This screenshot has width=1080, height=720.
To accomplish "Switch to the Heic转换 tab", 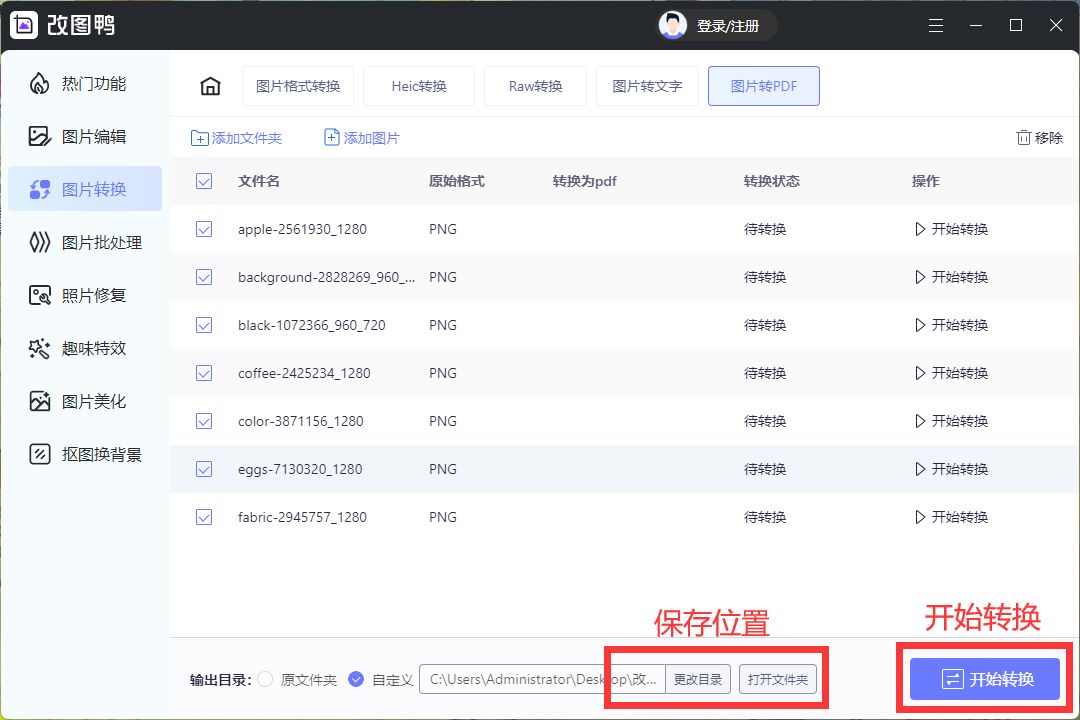I will 418,86.
